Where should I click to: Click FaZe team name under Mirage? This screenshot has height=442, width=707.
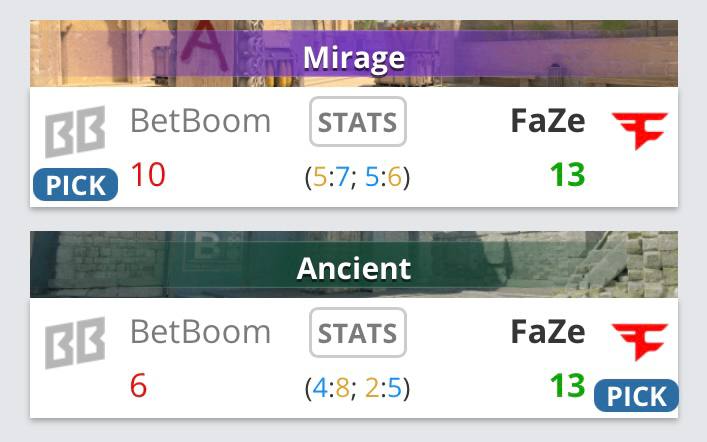[x=548, y=121]
